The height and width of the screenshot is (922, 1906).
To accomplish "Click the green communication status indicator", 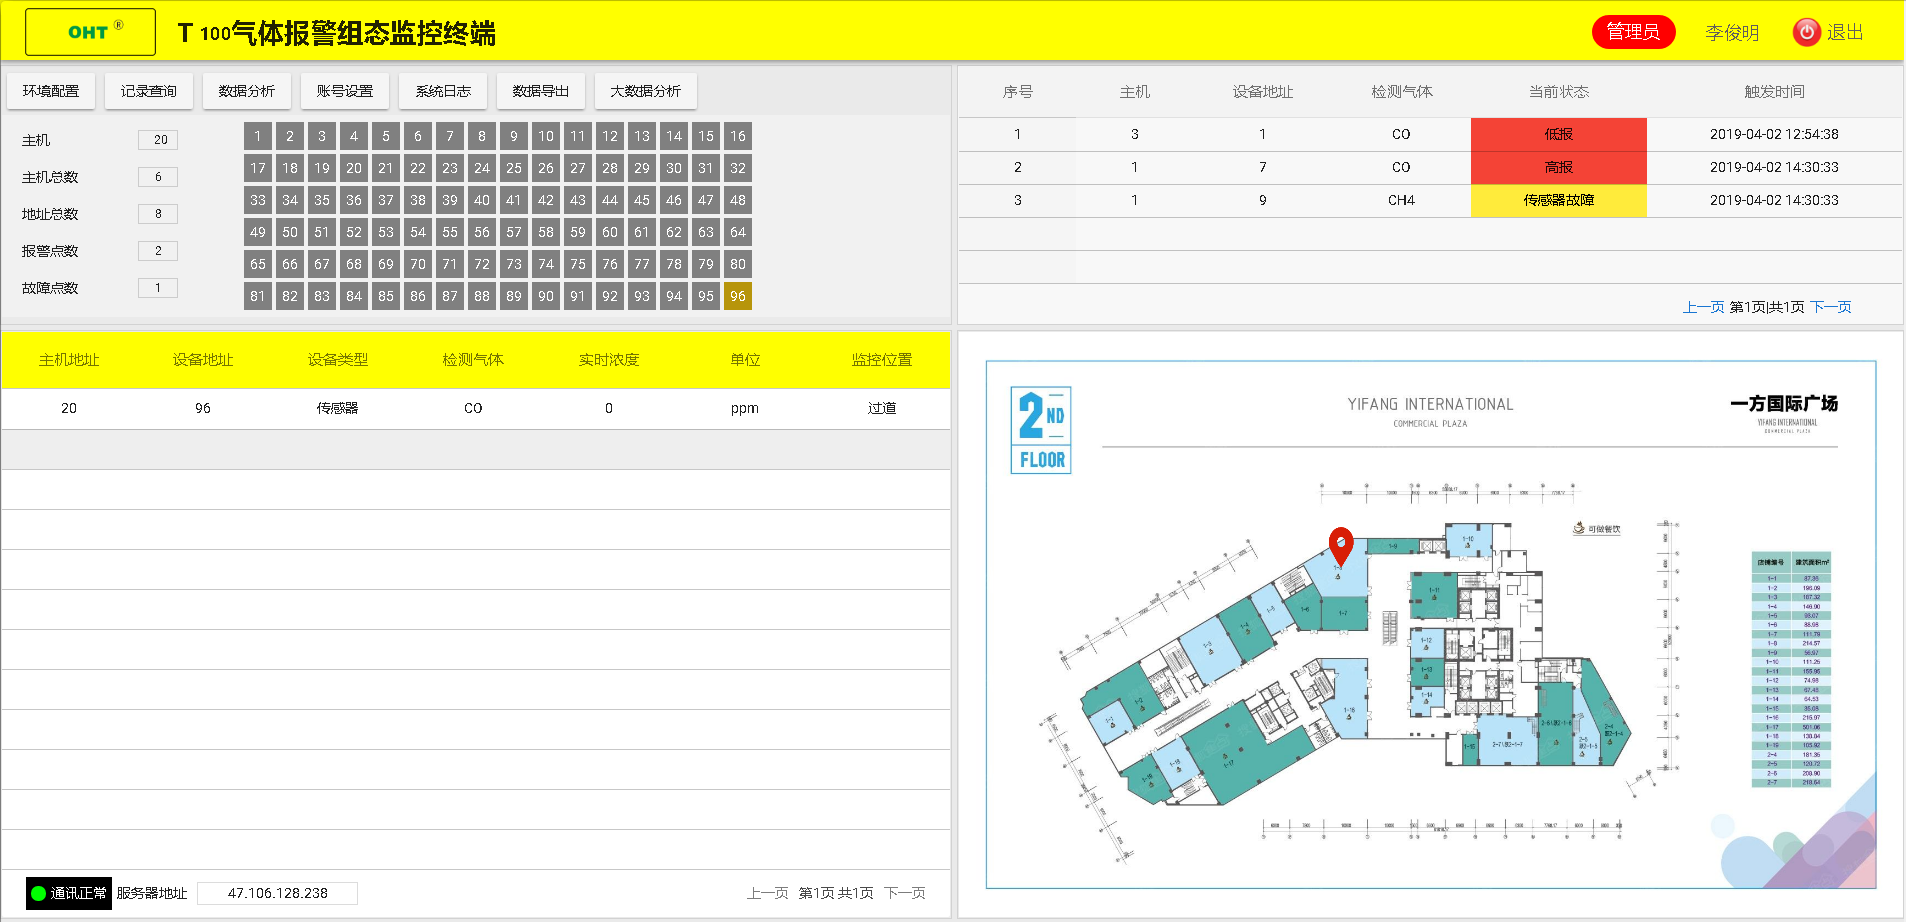I will click(x=39, y=893).
